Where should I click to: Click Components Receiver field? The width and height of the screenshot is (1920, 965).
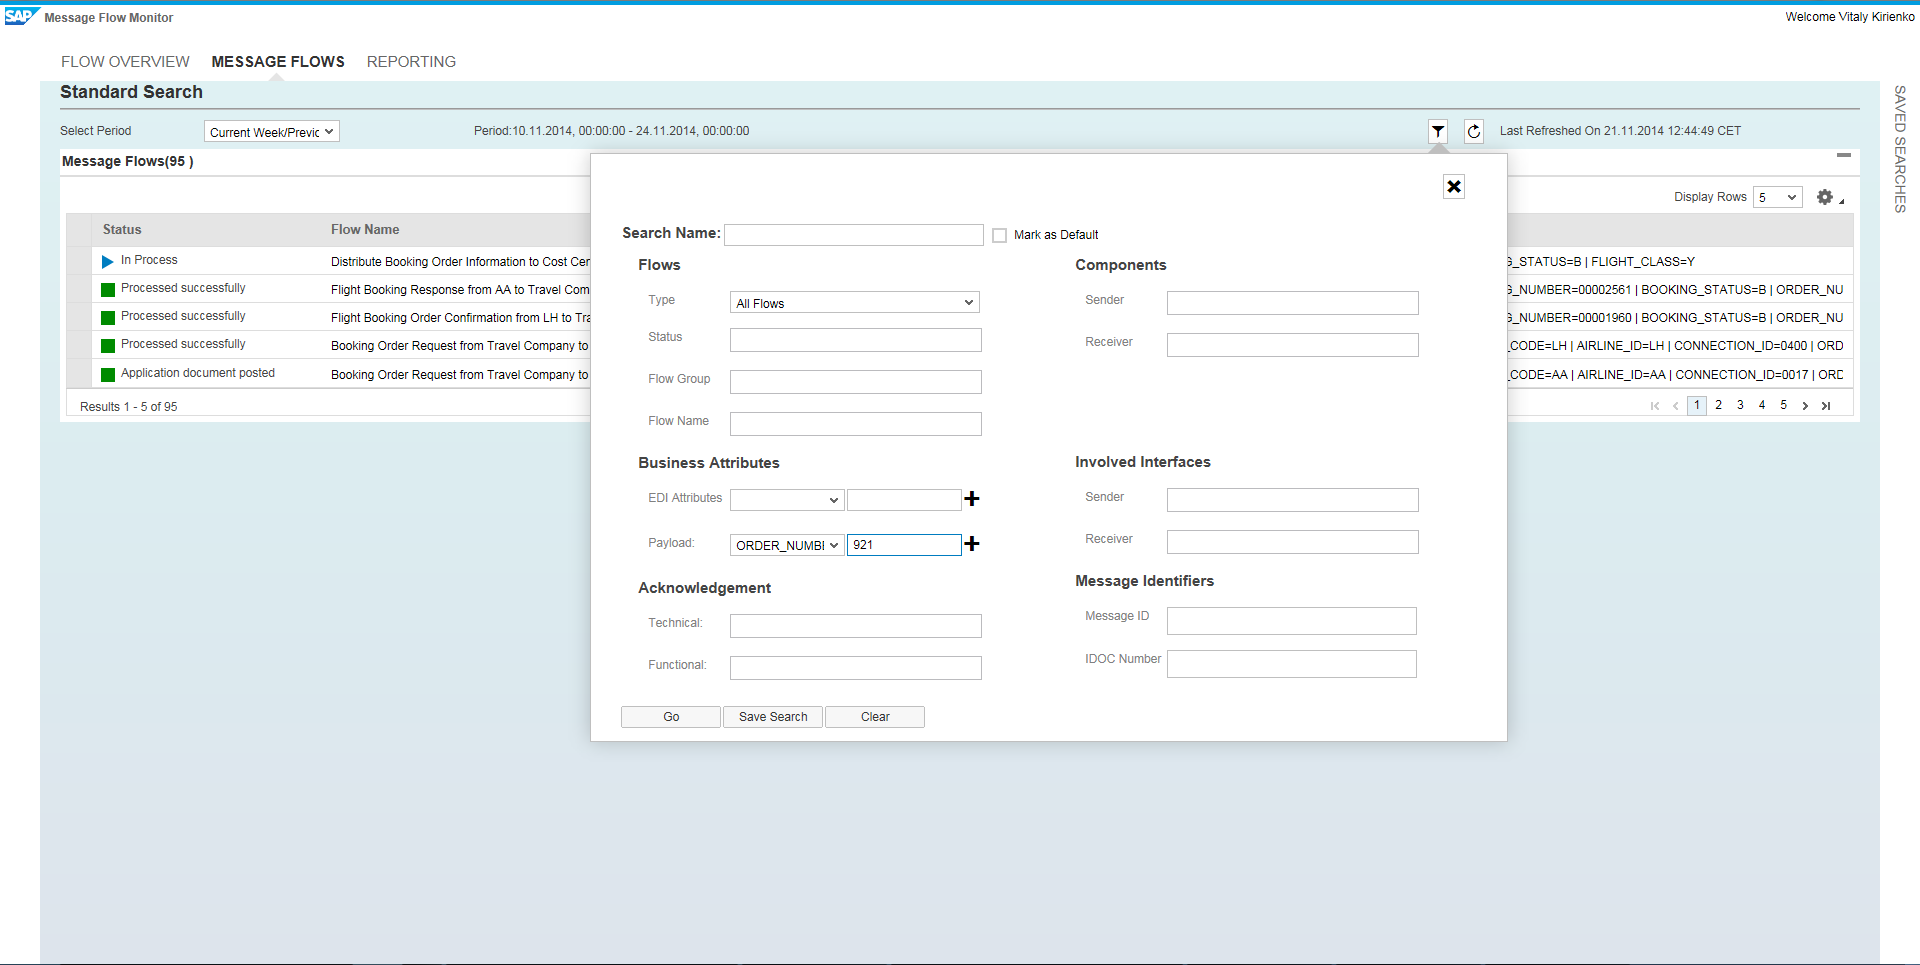1293,345
